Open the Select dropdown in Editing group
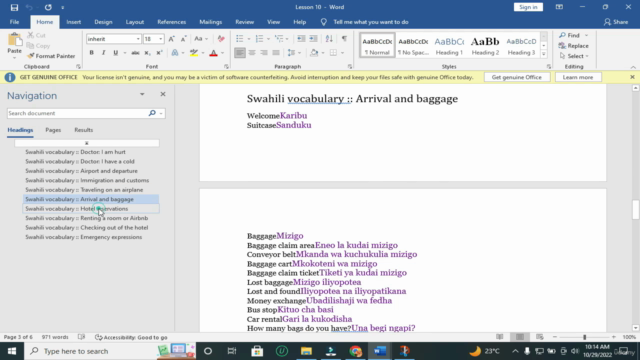This screenshot has height=360, width=640. tap(574, 56)
